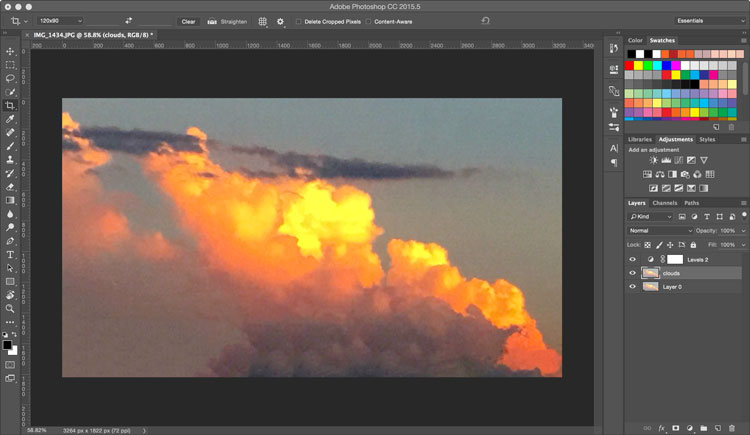Add a Curves adjustment
This screenshot has width=750, height=435.
coord(678,160)
